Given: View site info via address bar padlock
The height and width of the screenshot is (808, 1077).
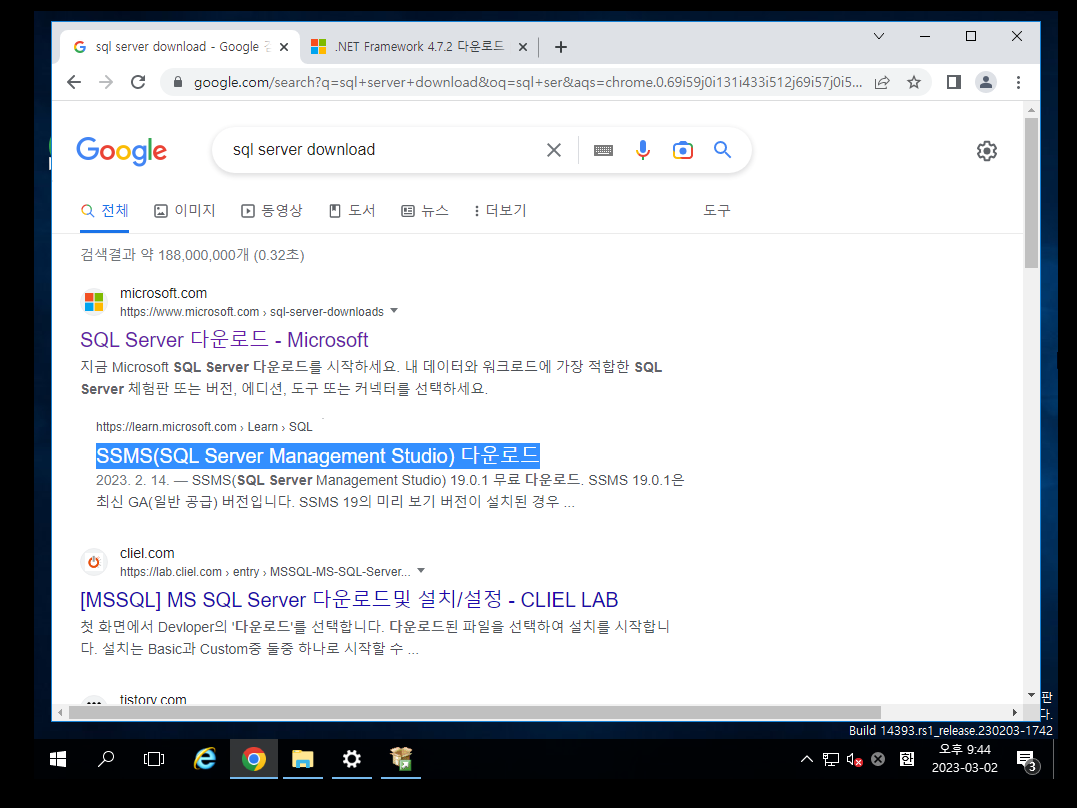Looking at the screenshot, I should tap(178, 82).
